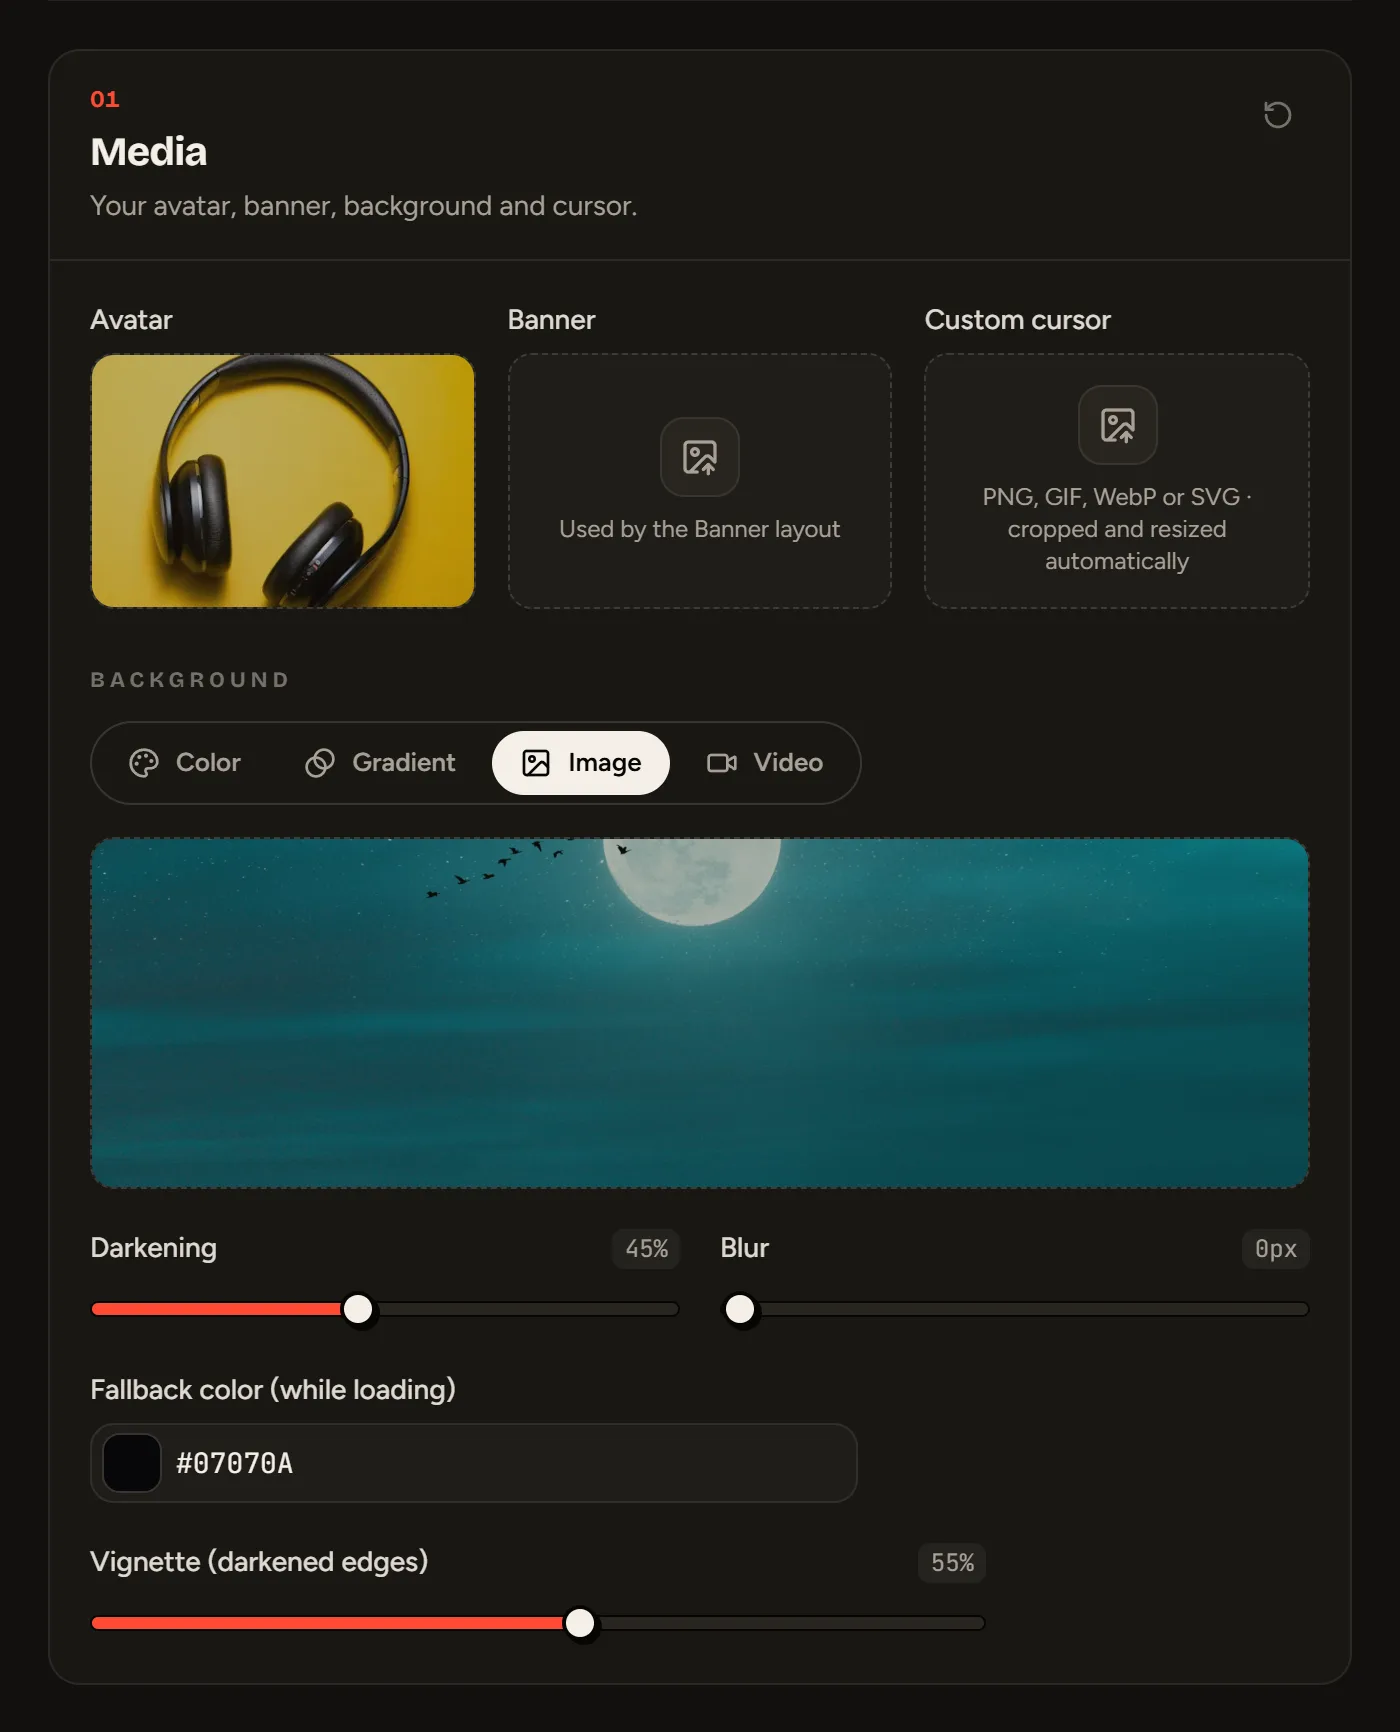Click the #07070A hex color field
The width and height of the screenshot is (1400, 1732).
pos(474,1463)
